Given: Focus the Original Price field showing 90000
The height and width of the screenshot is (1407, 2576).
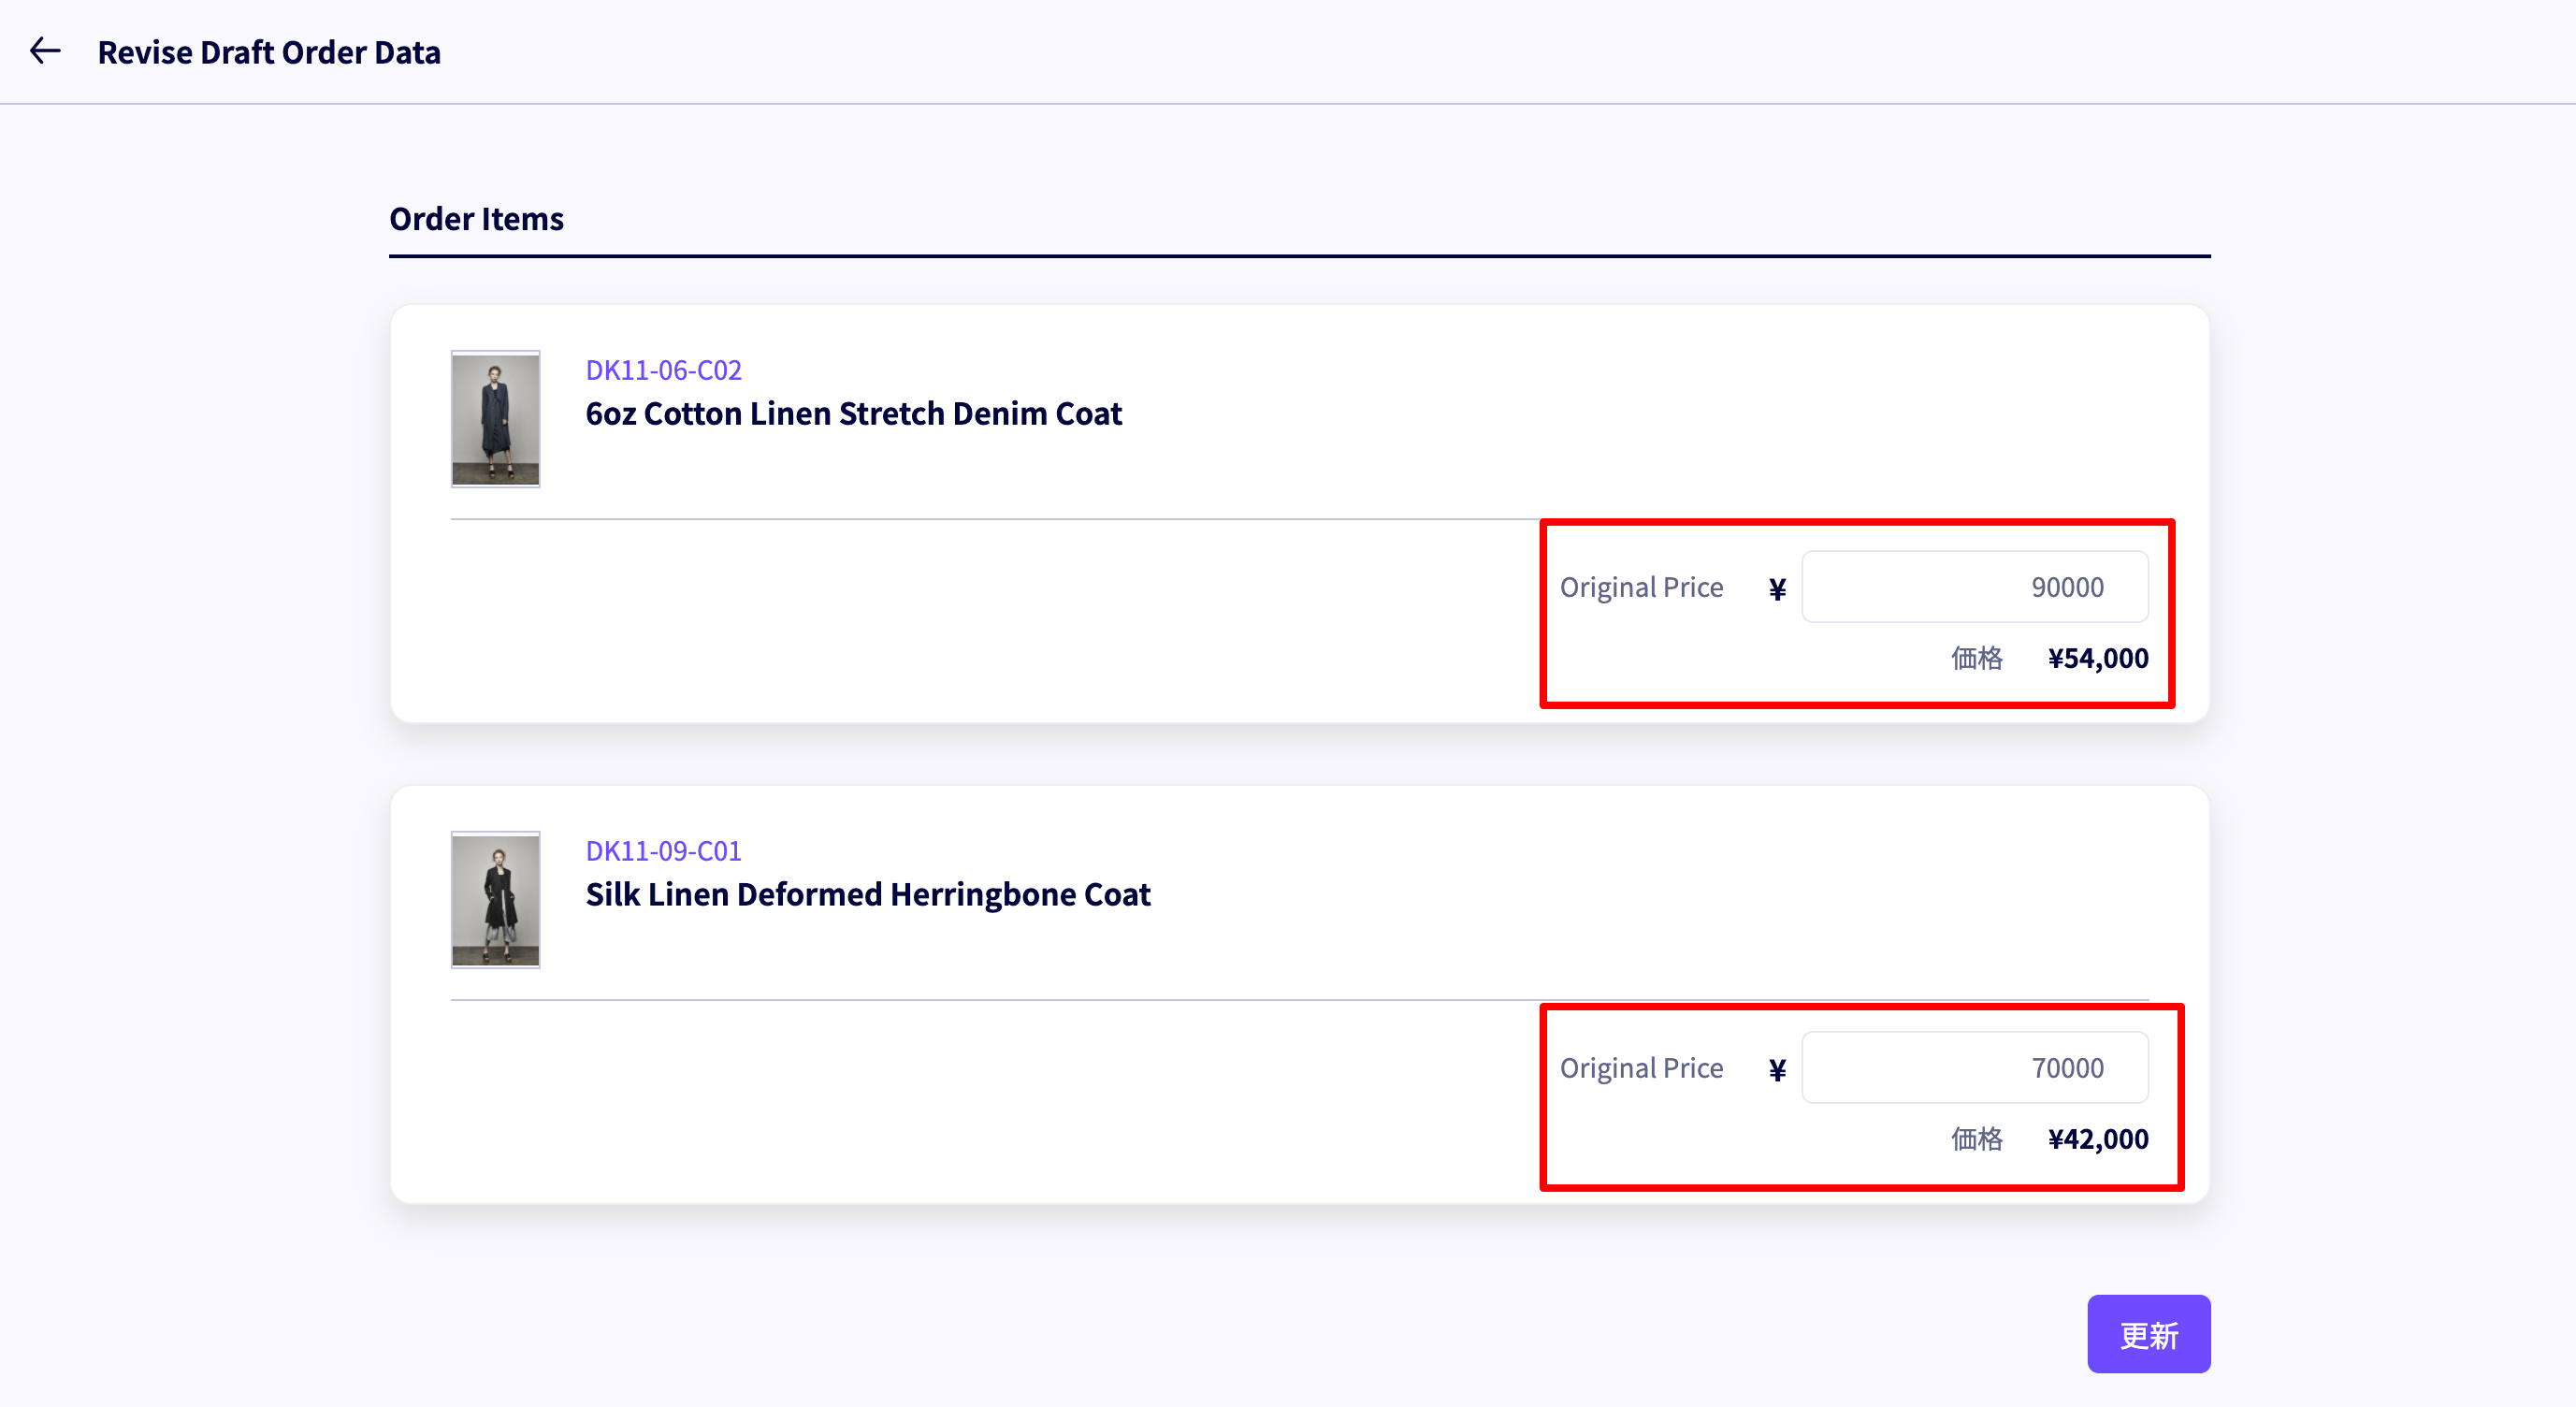Looking at the screenshot, I should (x=1974, y=587).
